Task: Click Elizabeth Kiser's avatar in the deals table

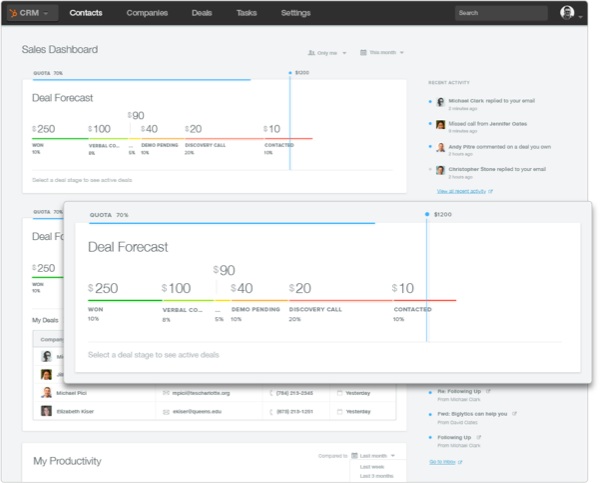Action: [x=46, y=411]
